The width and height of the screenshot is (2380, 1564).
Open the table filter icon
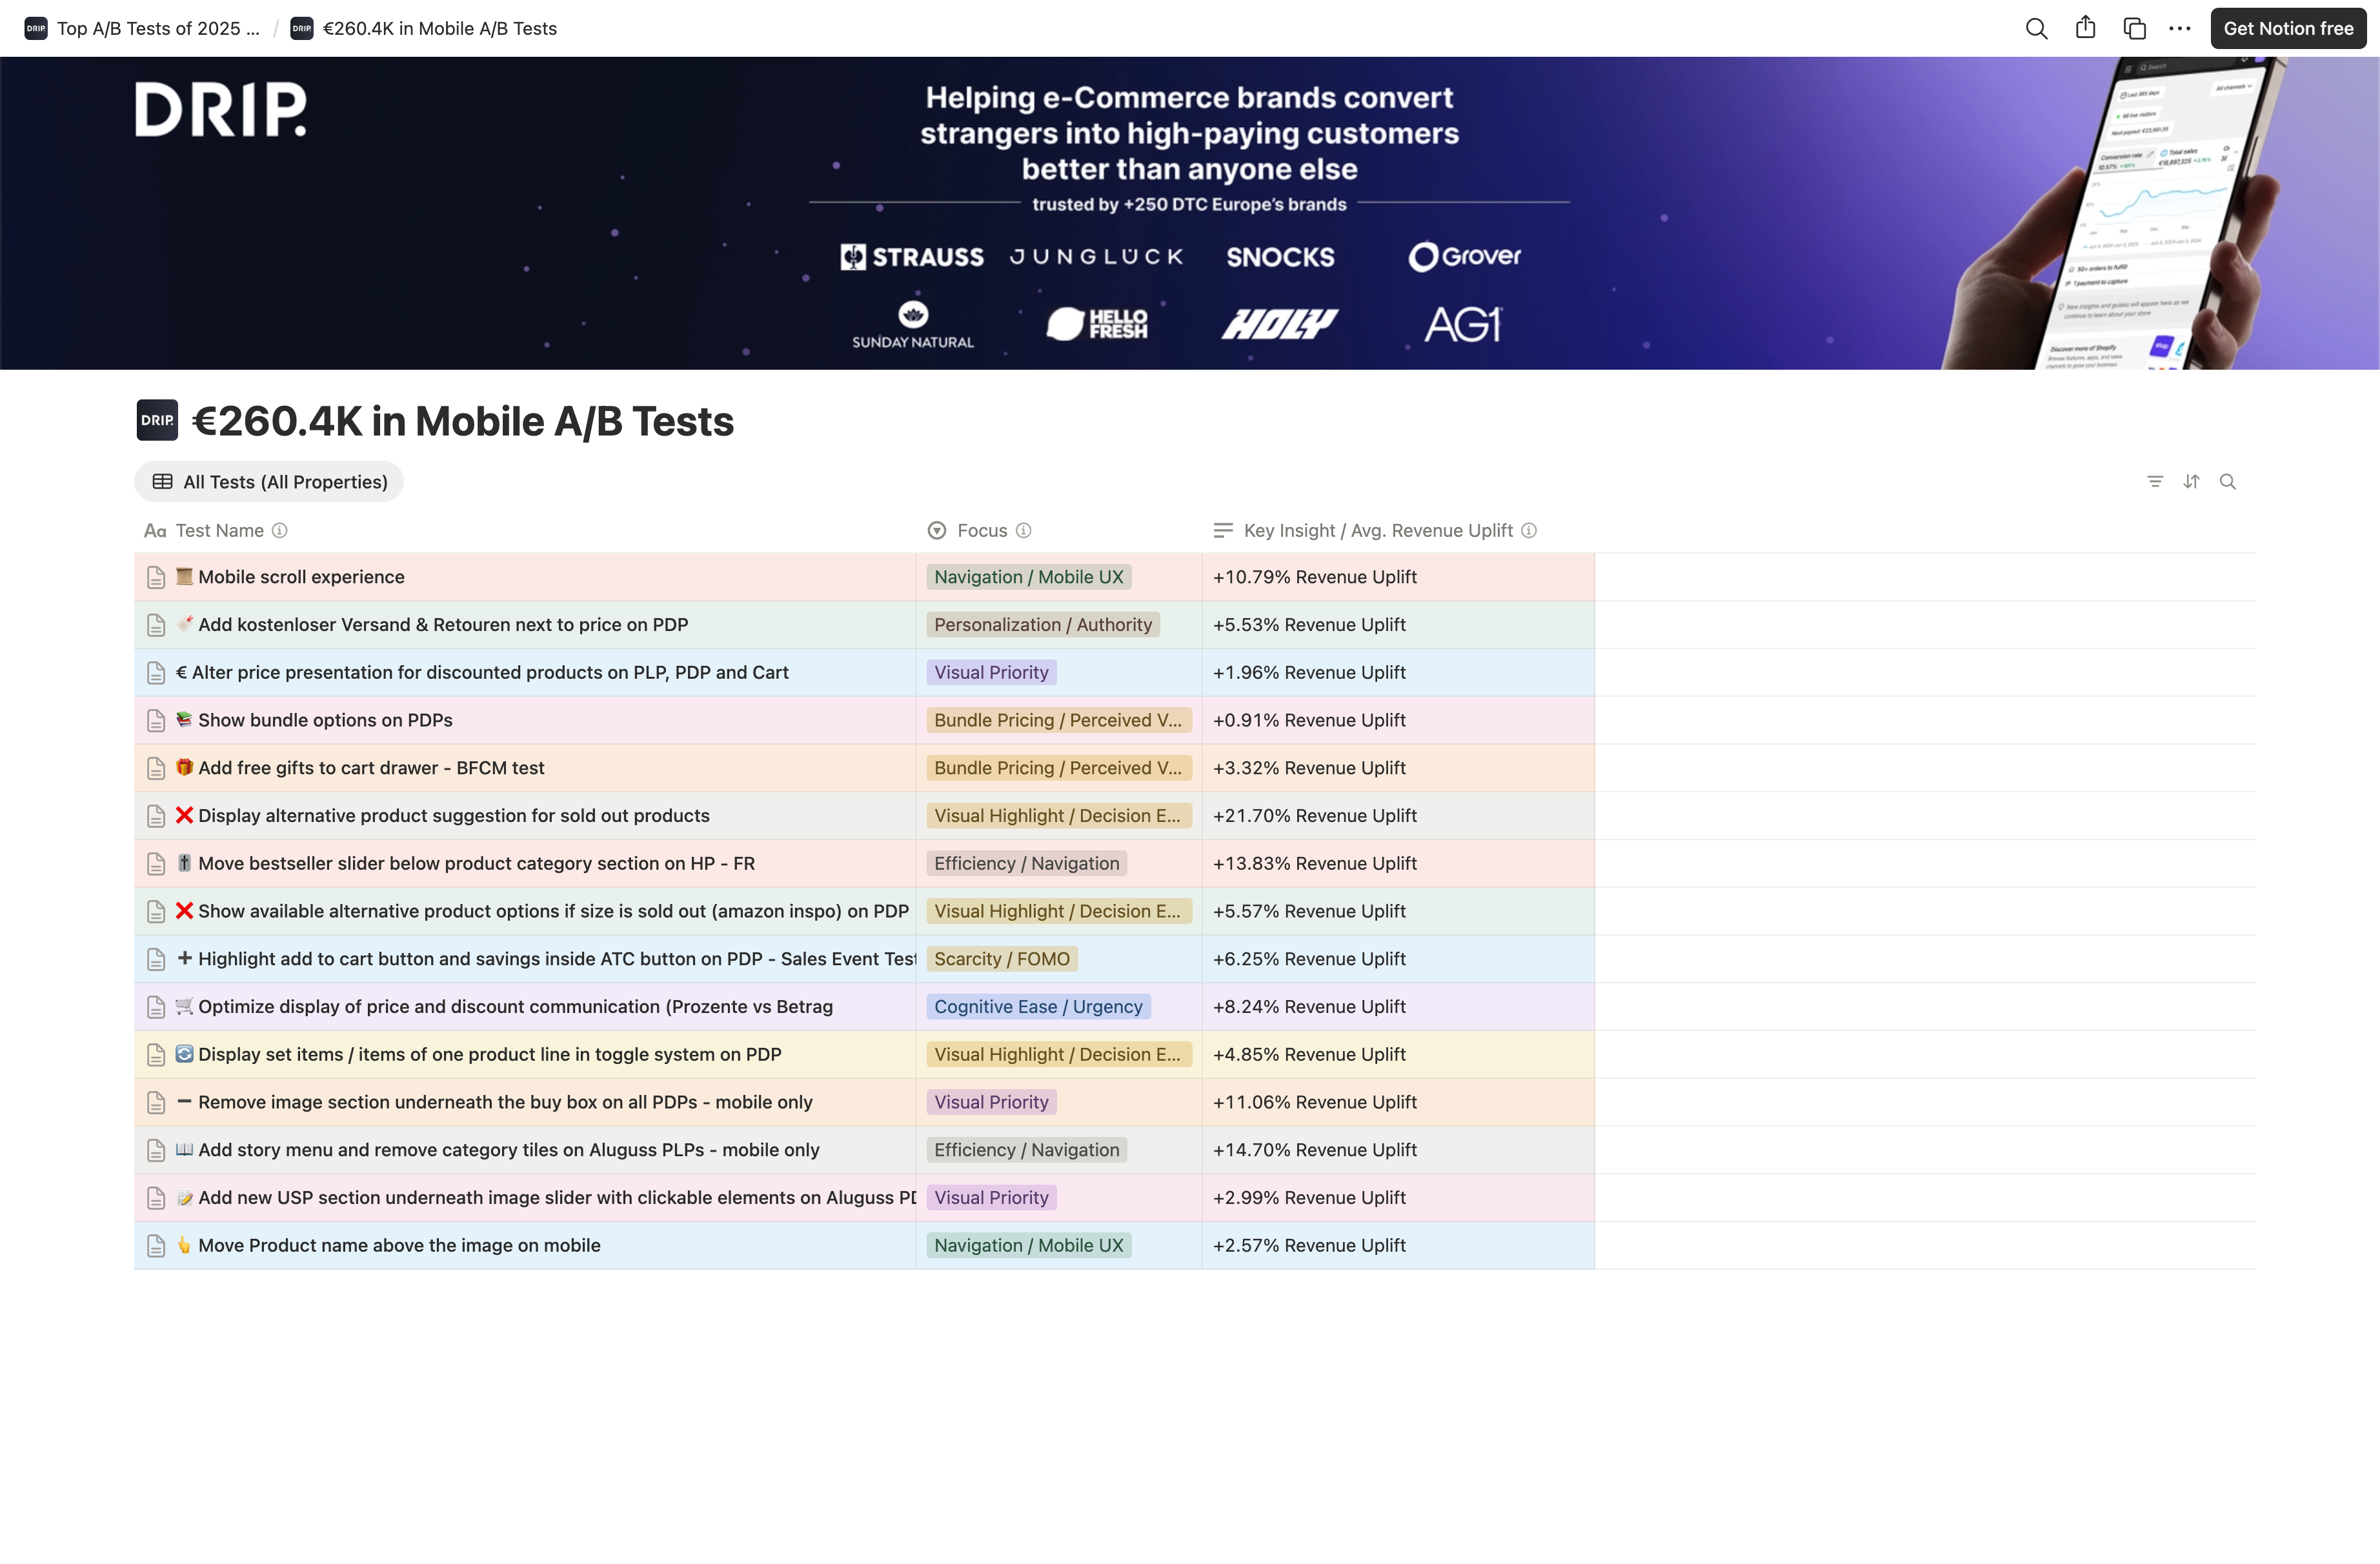2155,482
